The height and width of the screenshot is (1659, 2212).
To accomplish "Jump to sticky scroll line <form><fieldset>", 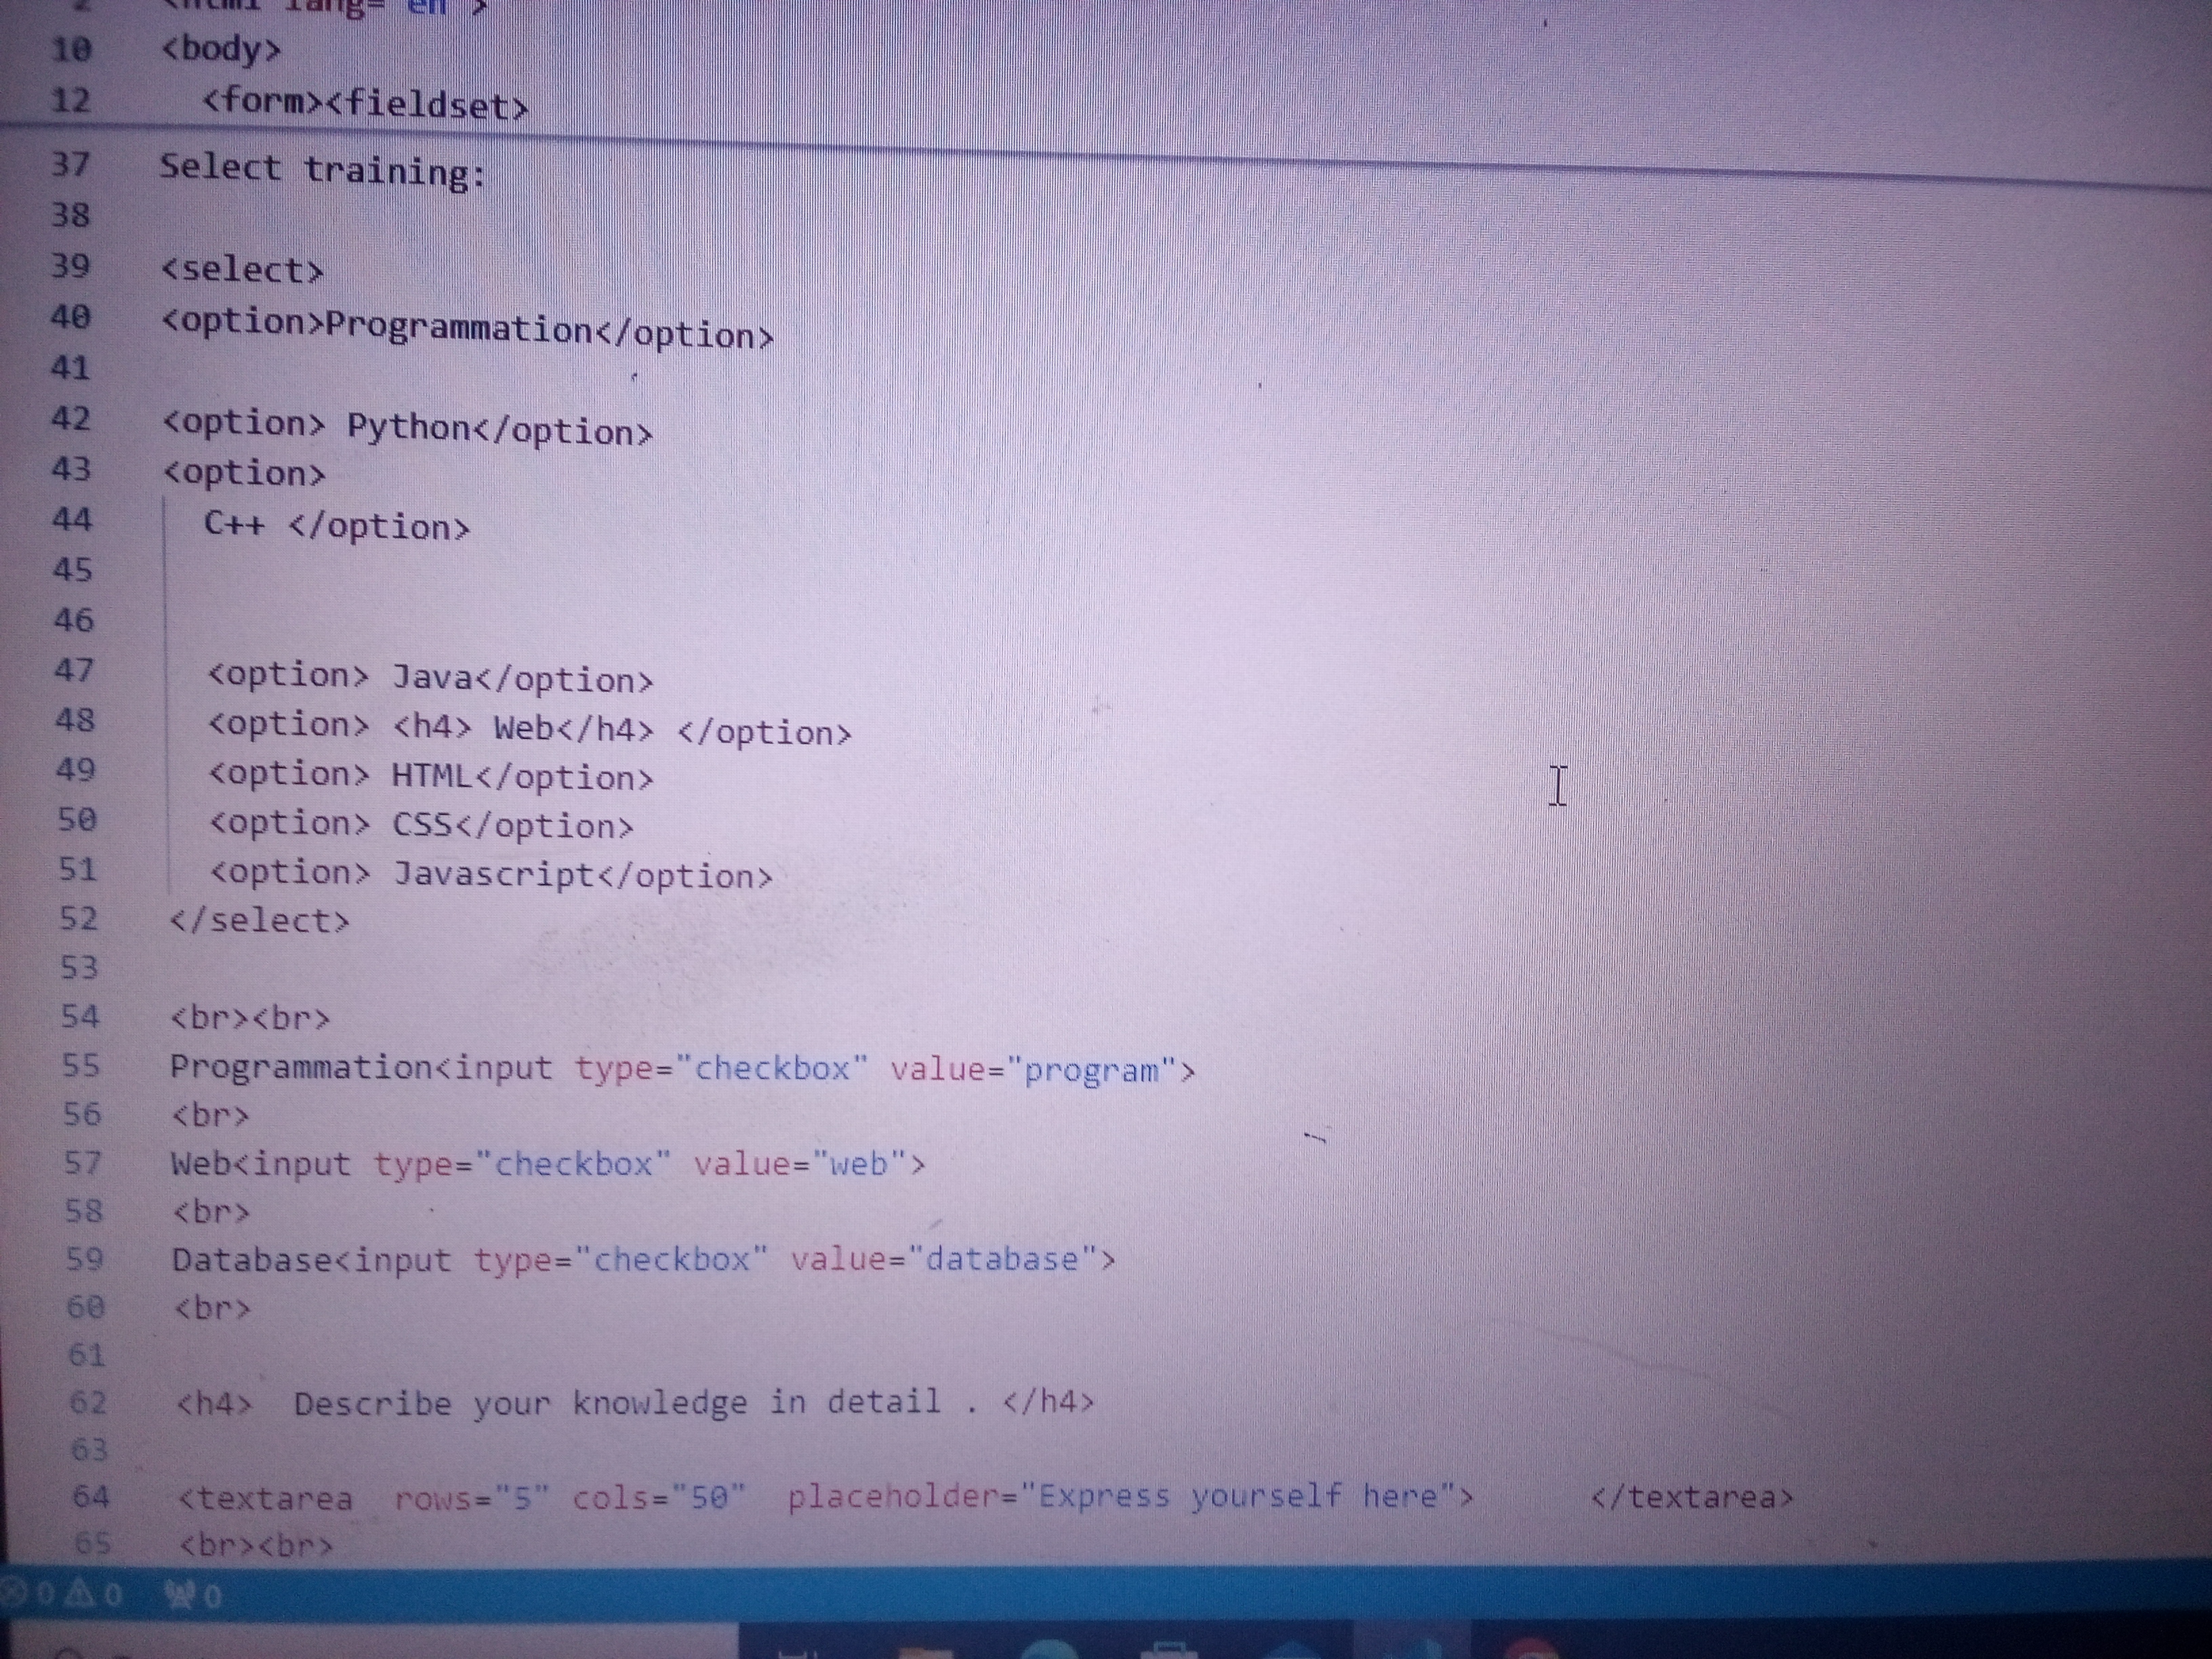I will coord(365,103).
